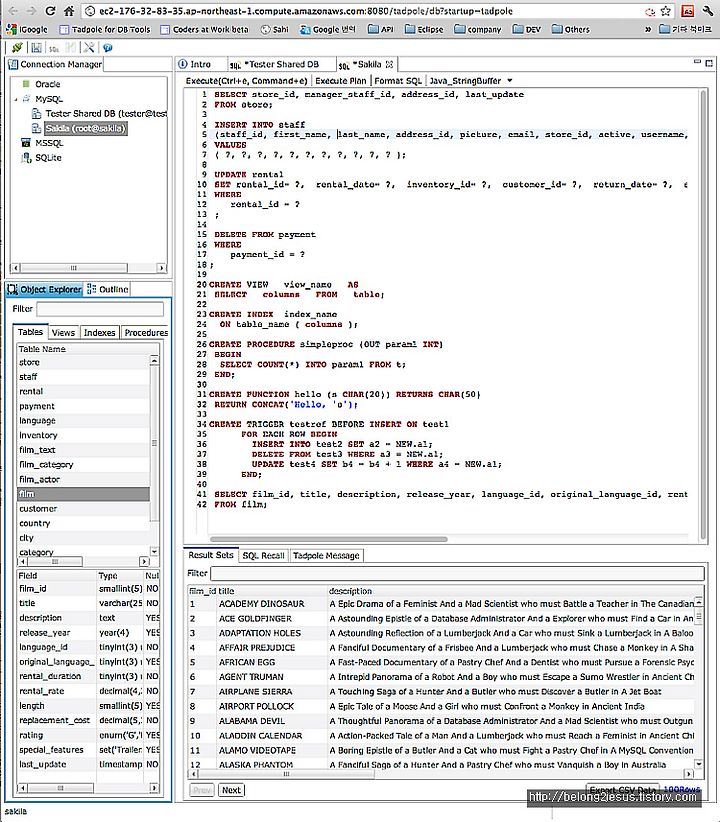
Task: Click the browser forward arrow
Action: click(x=31, y=11)
